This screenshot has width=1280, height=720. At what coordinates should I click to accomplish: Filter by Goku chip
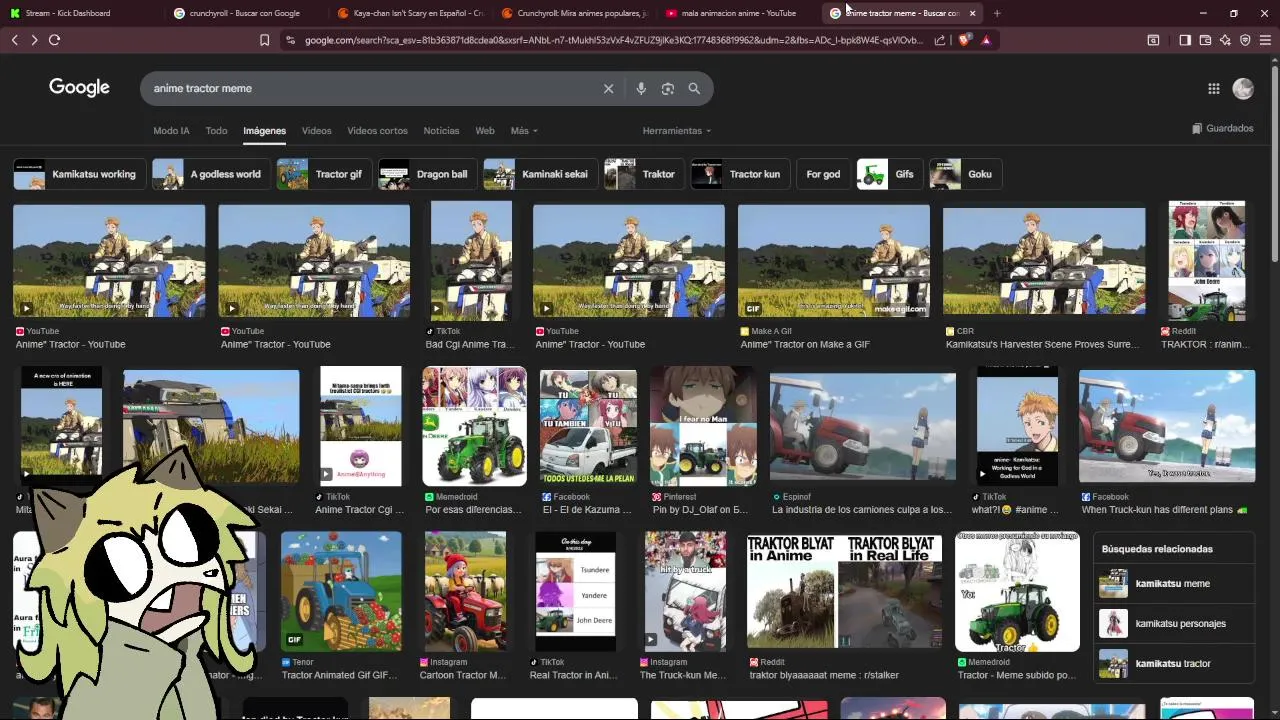[x=964, y=174]
